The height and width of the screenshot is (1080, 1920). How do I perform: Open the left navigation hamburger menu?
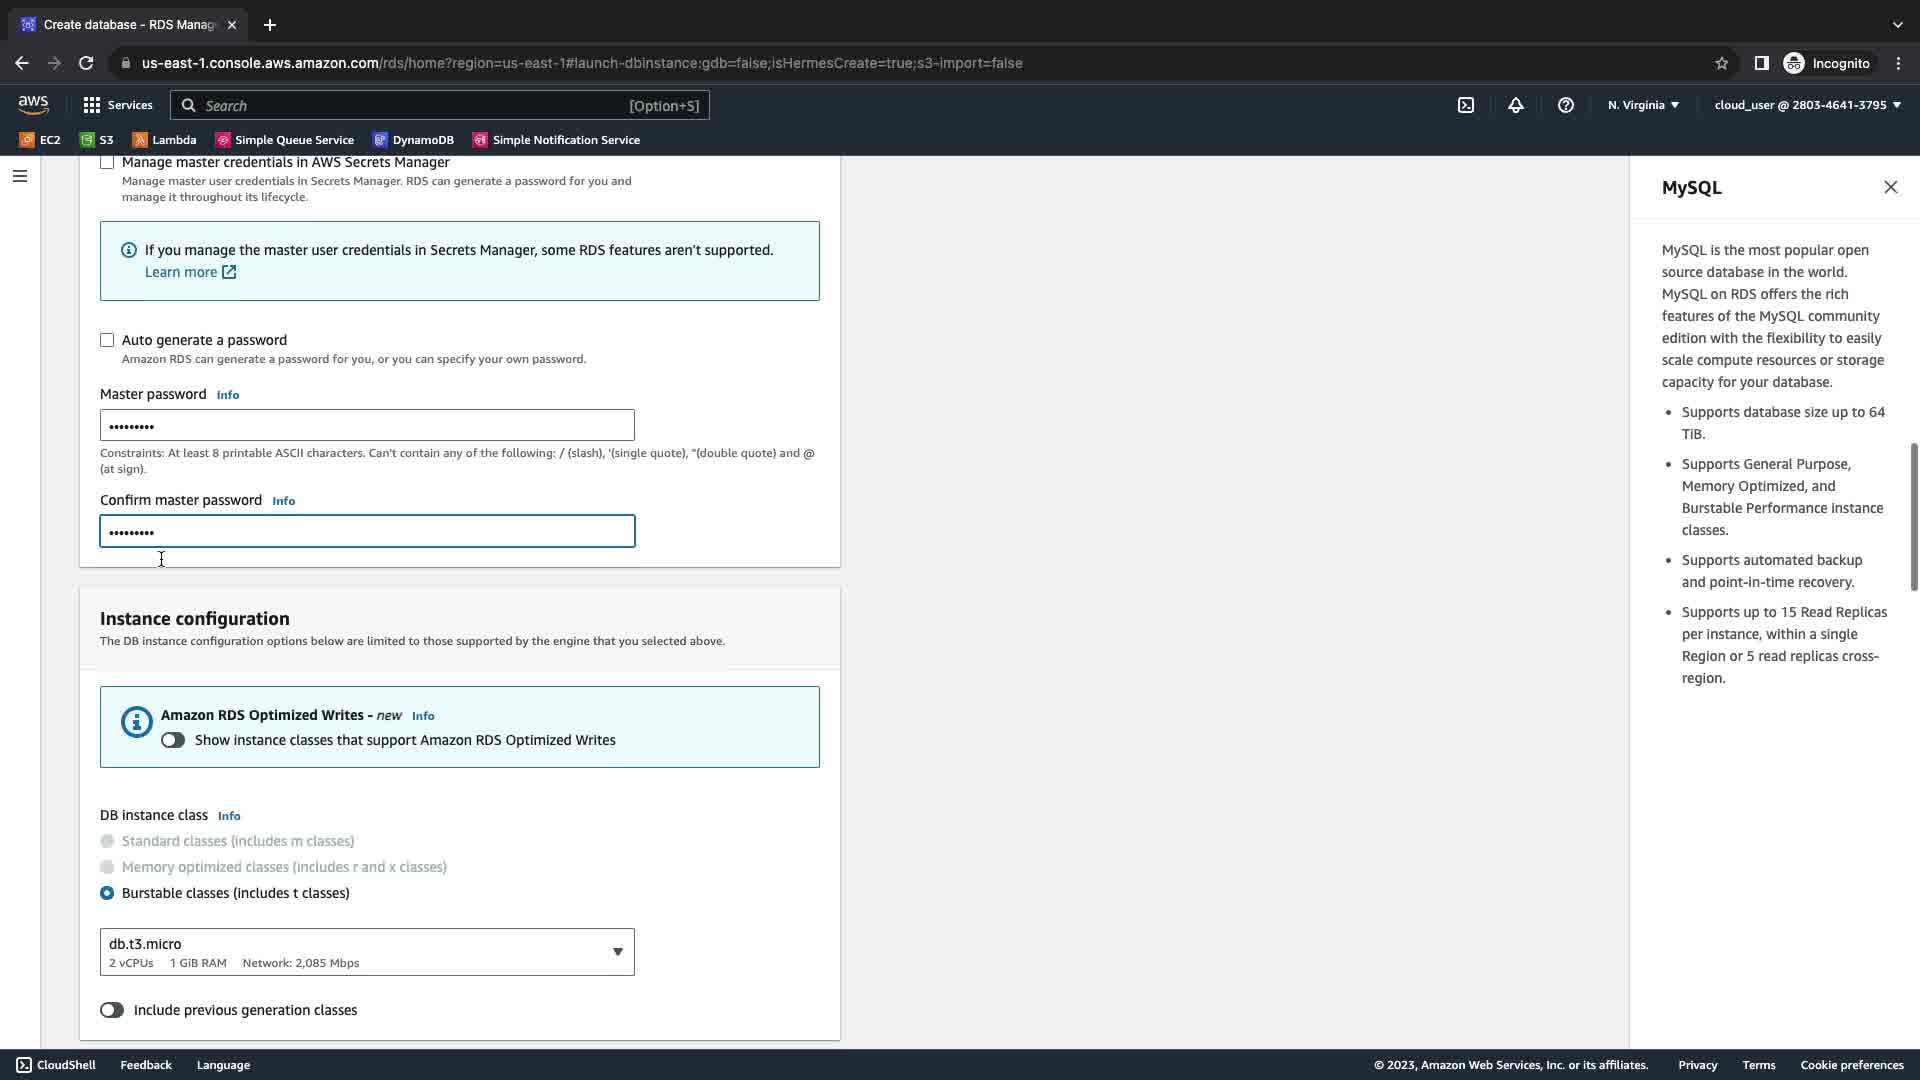point(20,176)
